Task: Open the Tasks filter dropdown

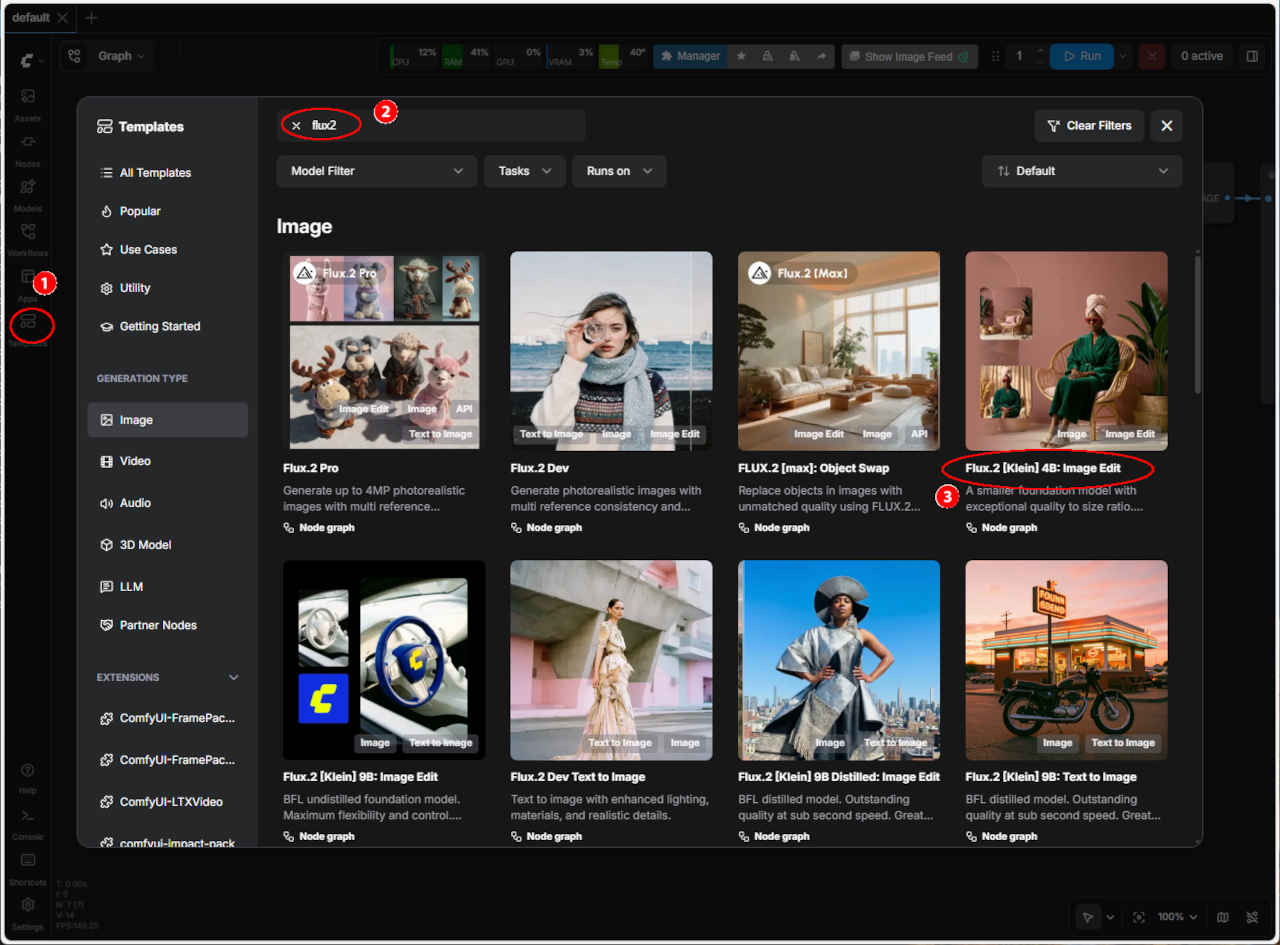Action: pos(524,171)
